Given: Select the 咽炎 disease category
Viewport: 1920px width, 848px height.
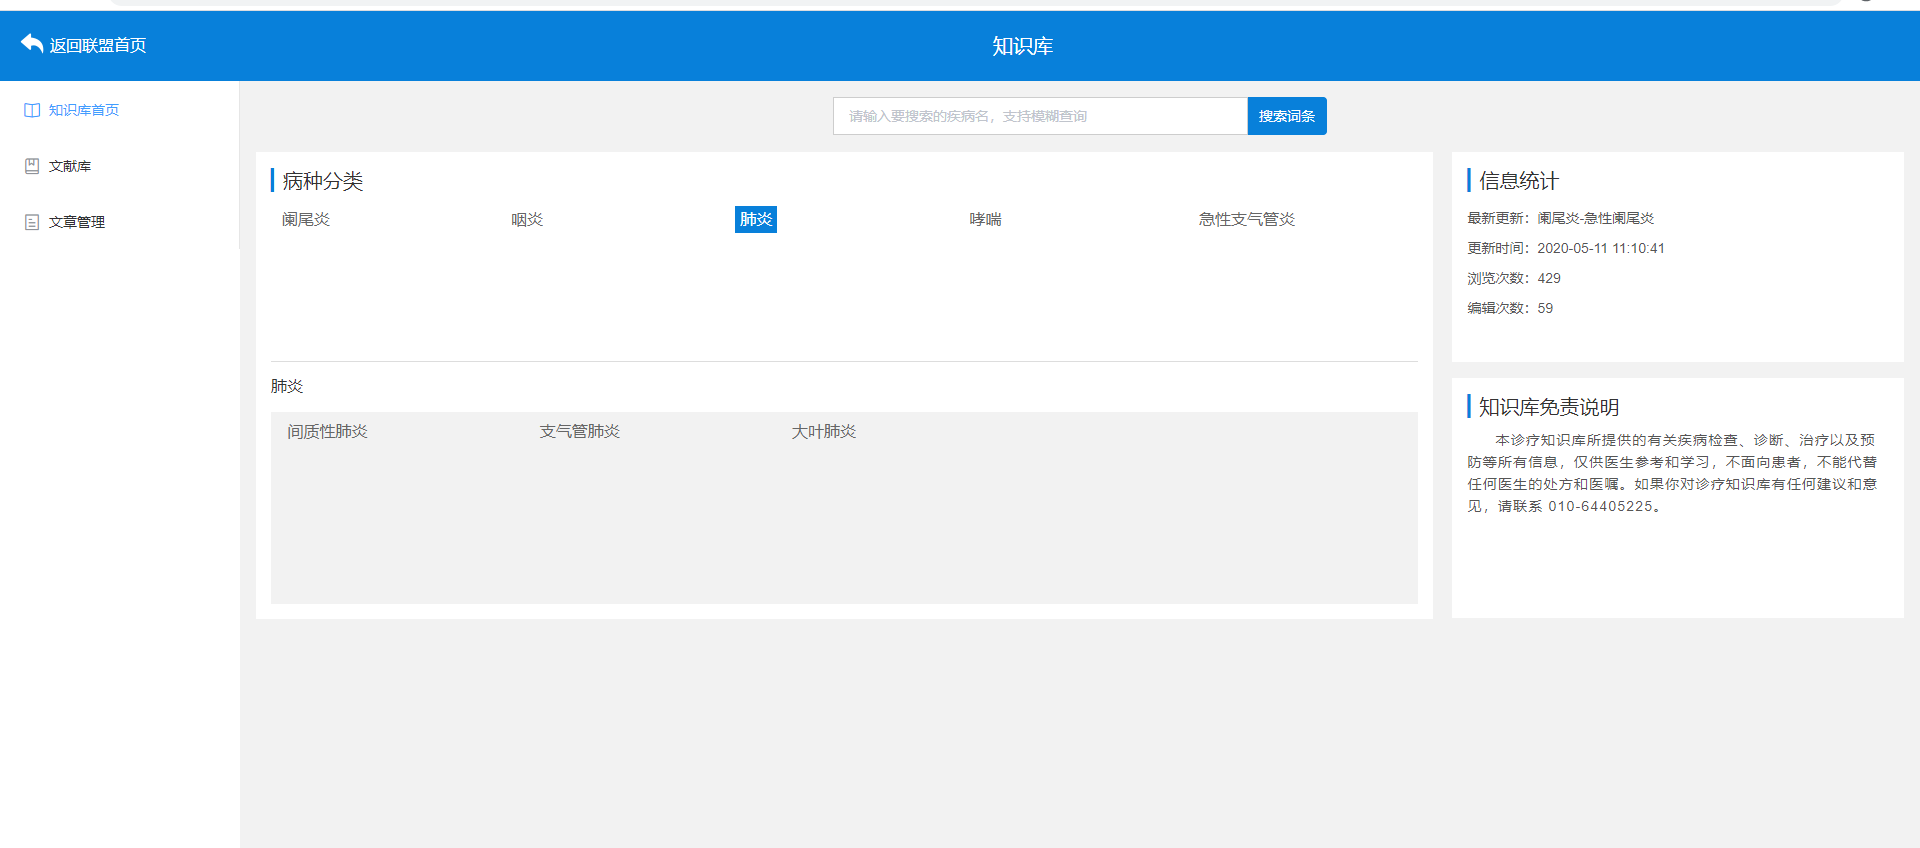Looking at the screenshot, I should (x=527, y=219).
